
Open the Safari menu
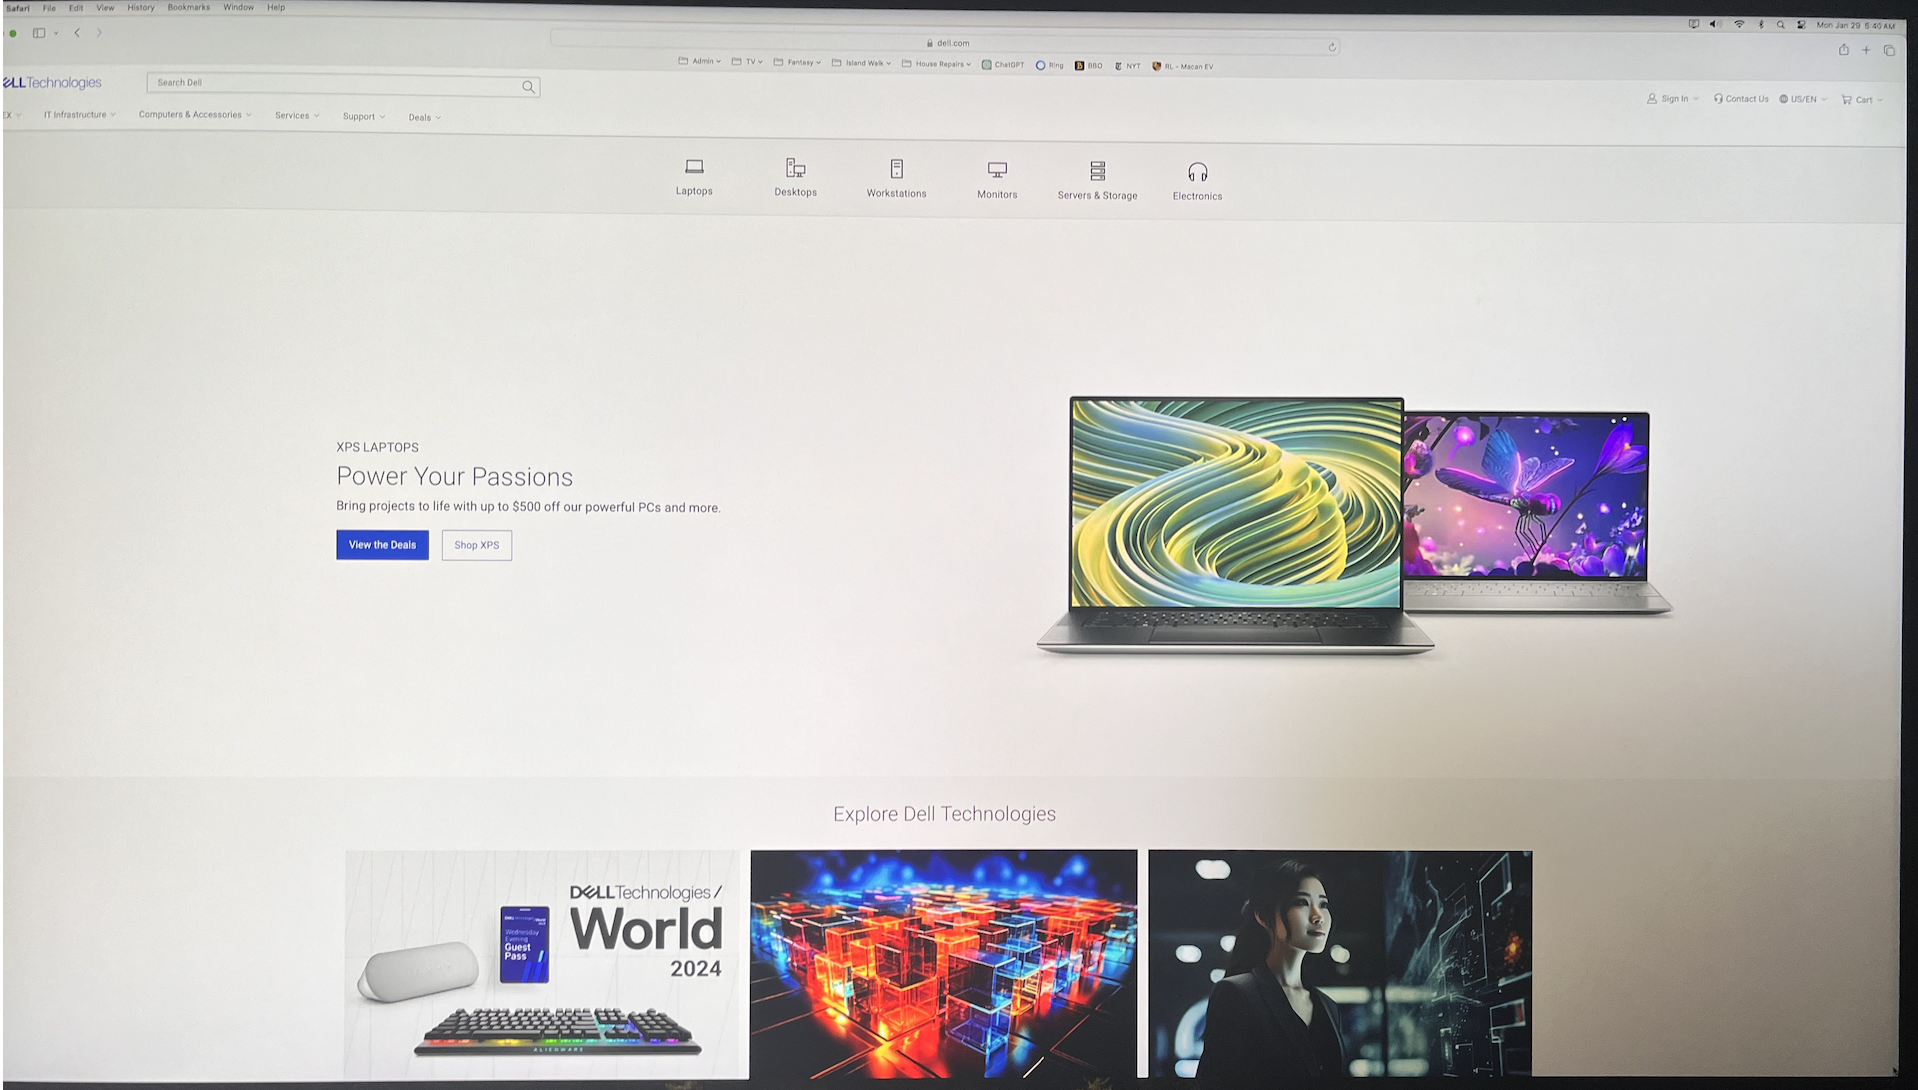coord(18,8)
